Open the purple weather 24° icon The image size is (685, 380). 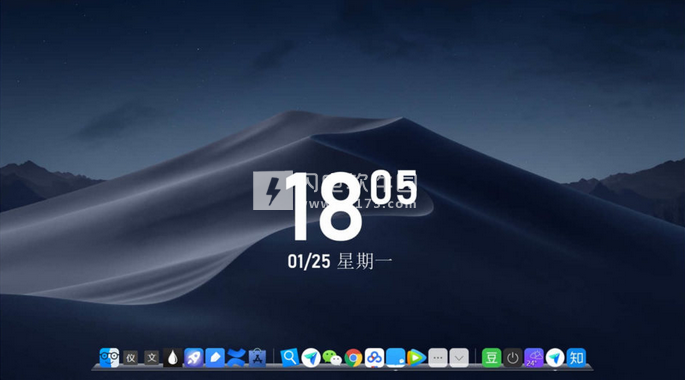533,358
